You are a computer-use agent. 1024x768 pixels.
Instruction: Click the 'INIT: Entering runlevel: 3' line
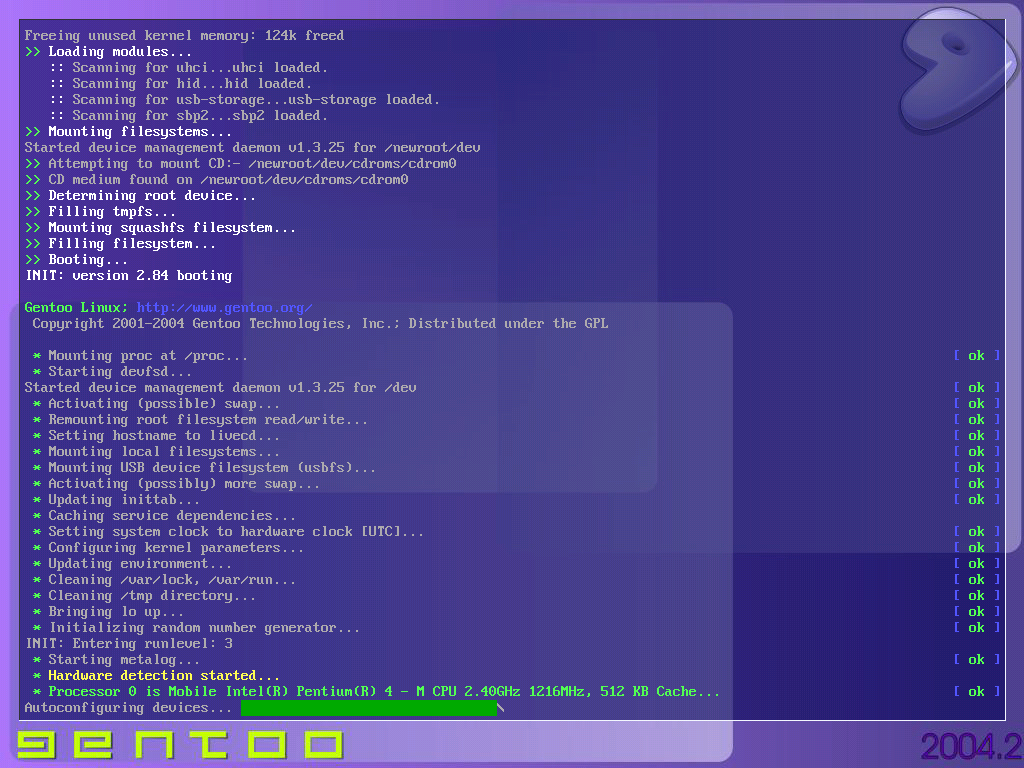[x=129, y=643]
